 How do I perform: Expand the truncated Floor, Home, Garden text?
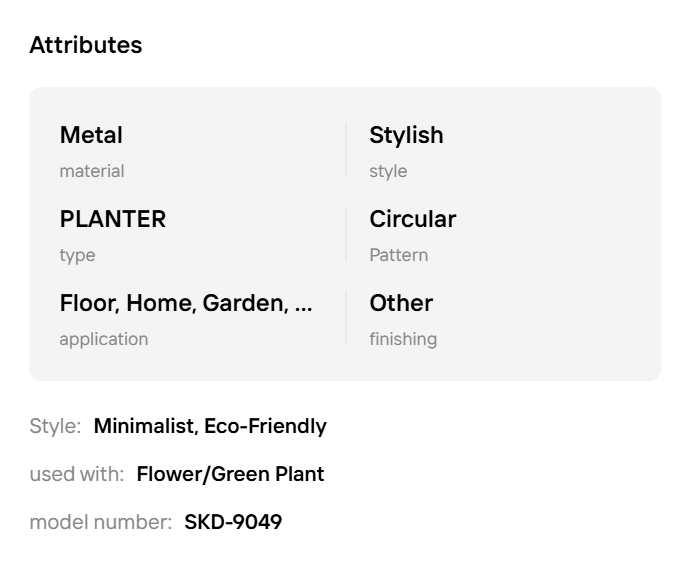(186, 303)
